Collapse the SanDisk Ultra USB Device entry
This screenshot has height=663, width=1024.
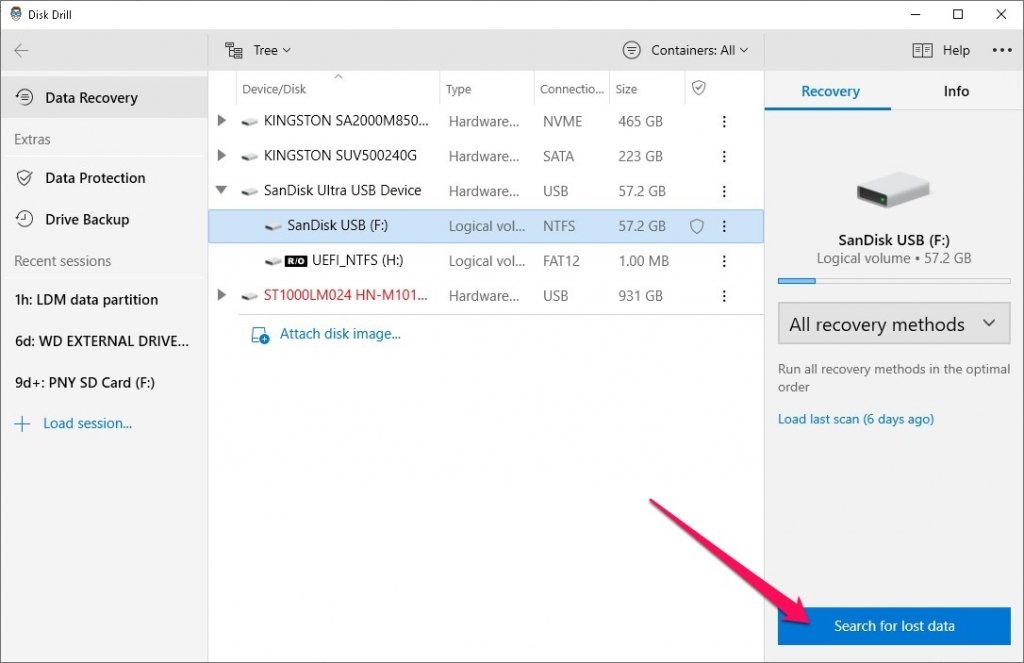(221, 191)
